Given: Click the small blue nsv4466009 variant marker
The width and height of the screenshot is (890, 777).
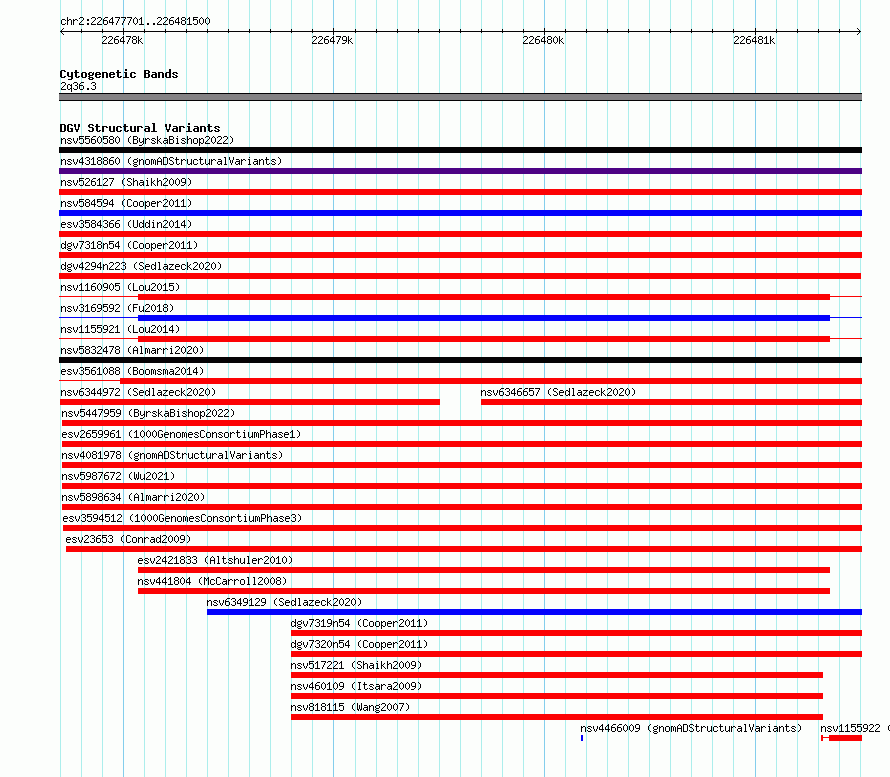Looking at the screenshot, I should click(x=582, y=738).
